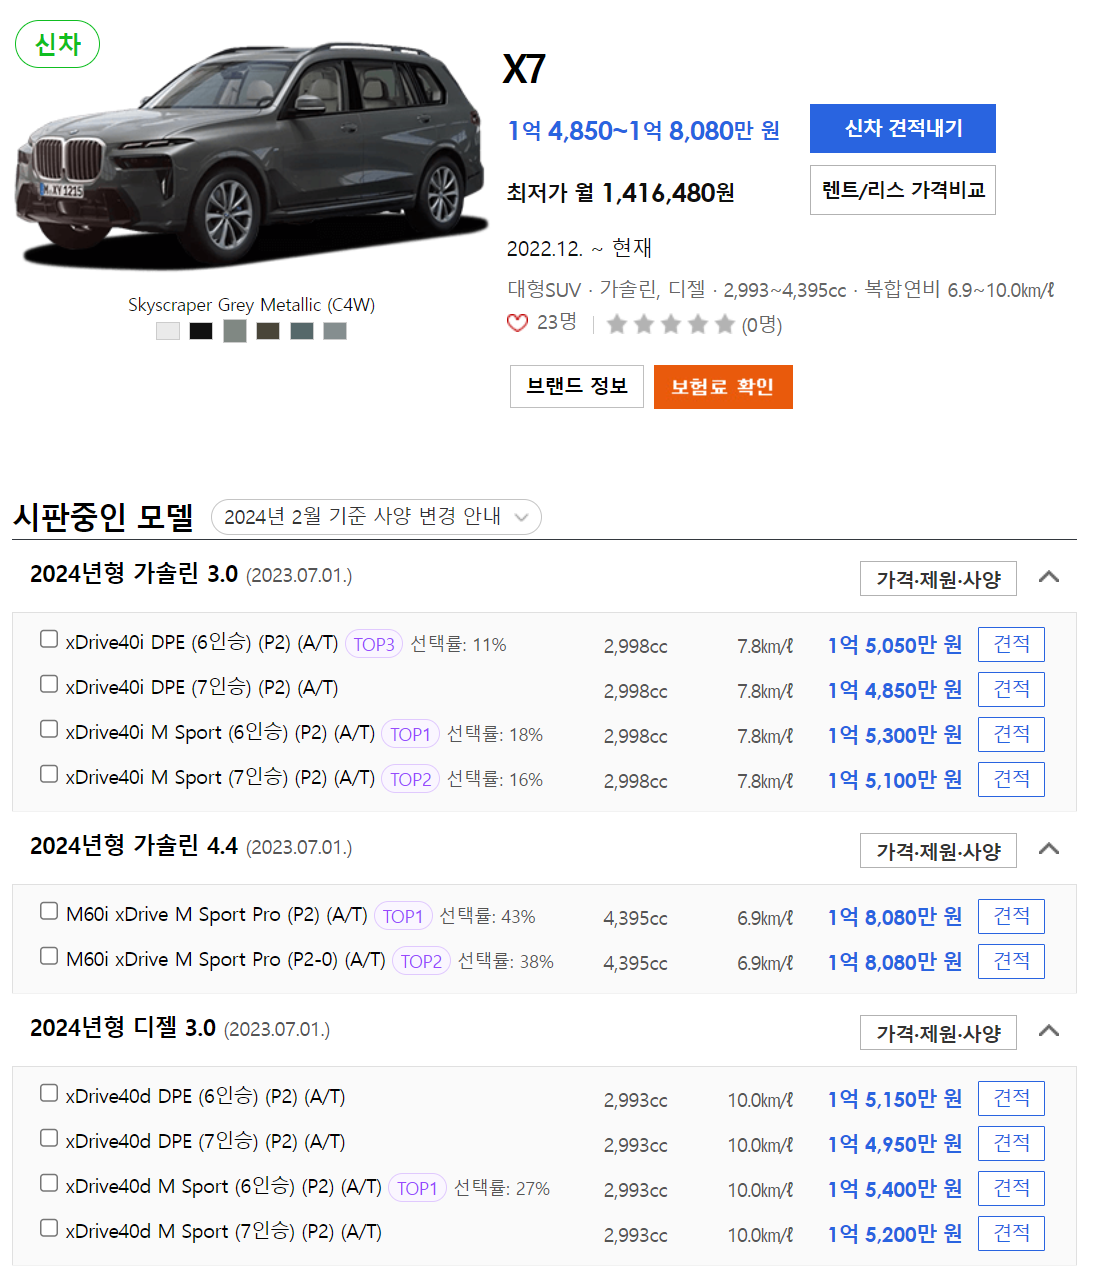Image resolution: width=1099 pixels, height=1273 pixels.
Task: Click 선택률: 43% text
Action: tap(488, 916)
